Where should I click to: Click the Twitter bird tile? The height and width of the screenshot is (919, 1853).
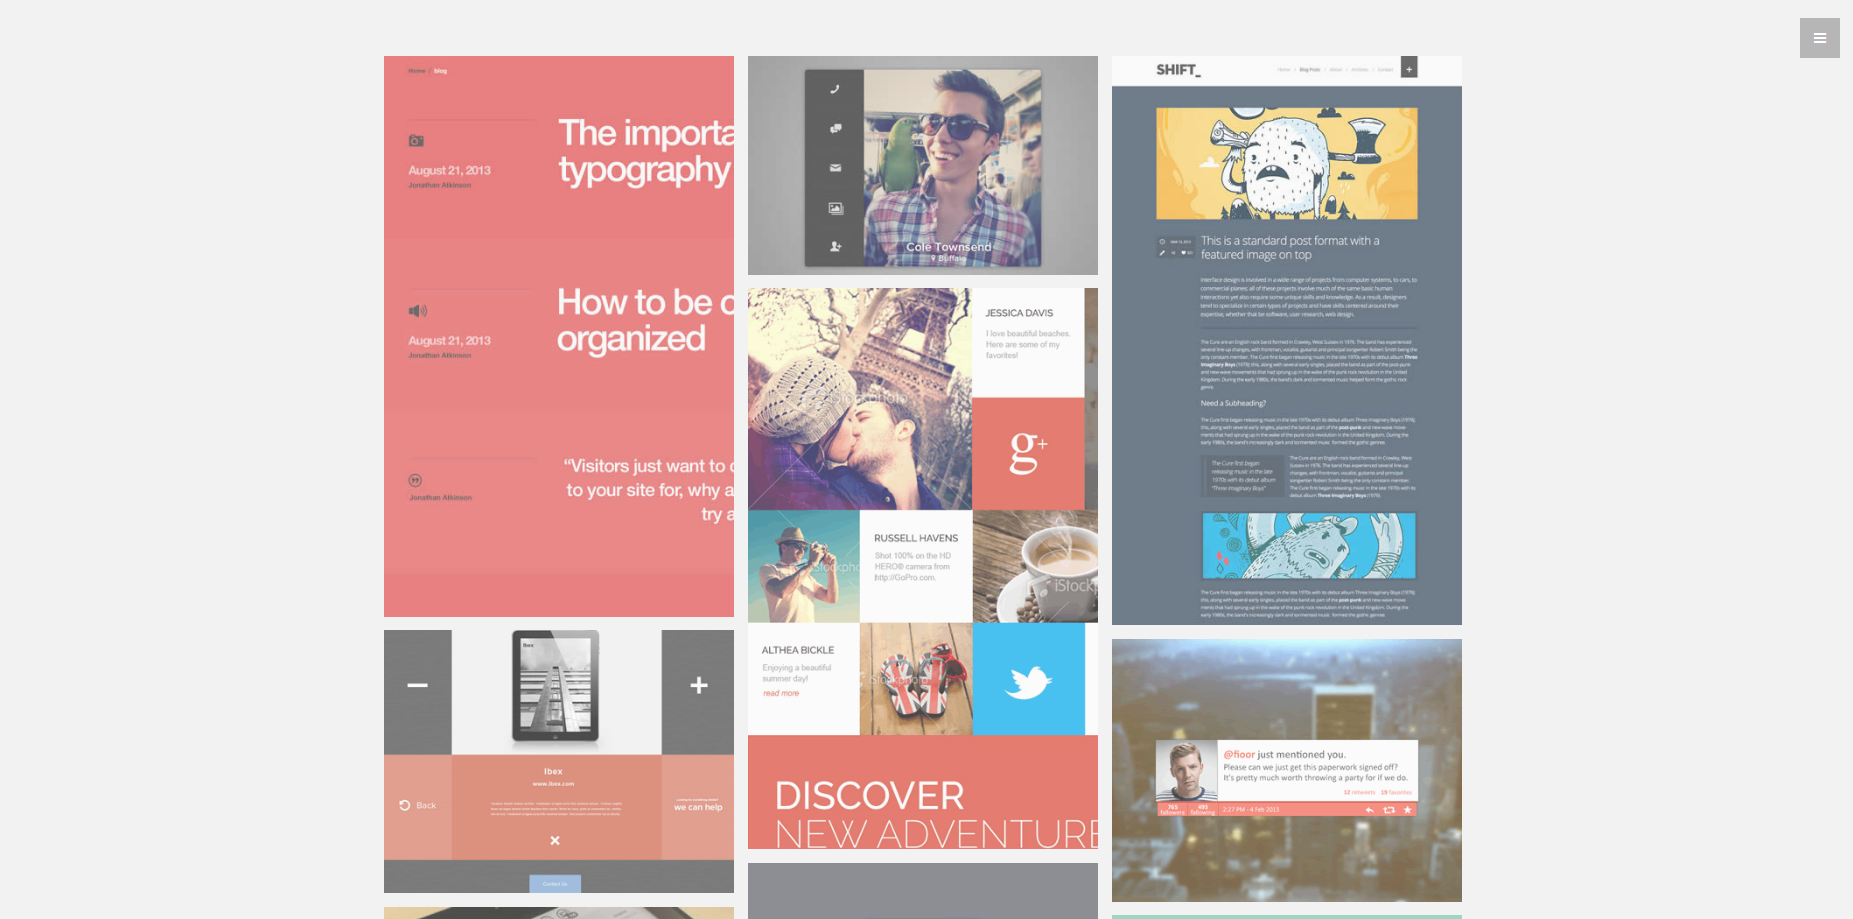pos(1028,680)
